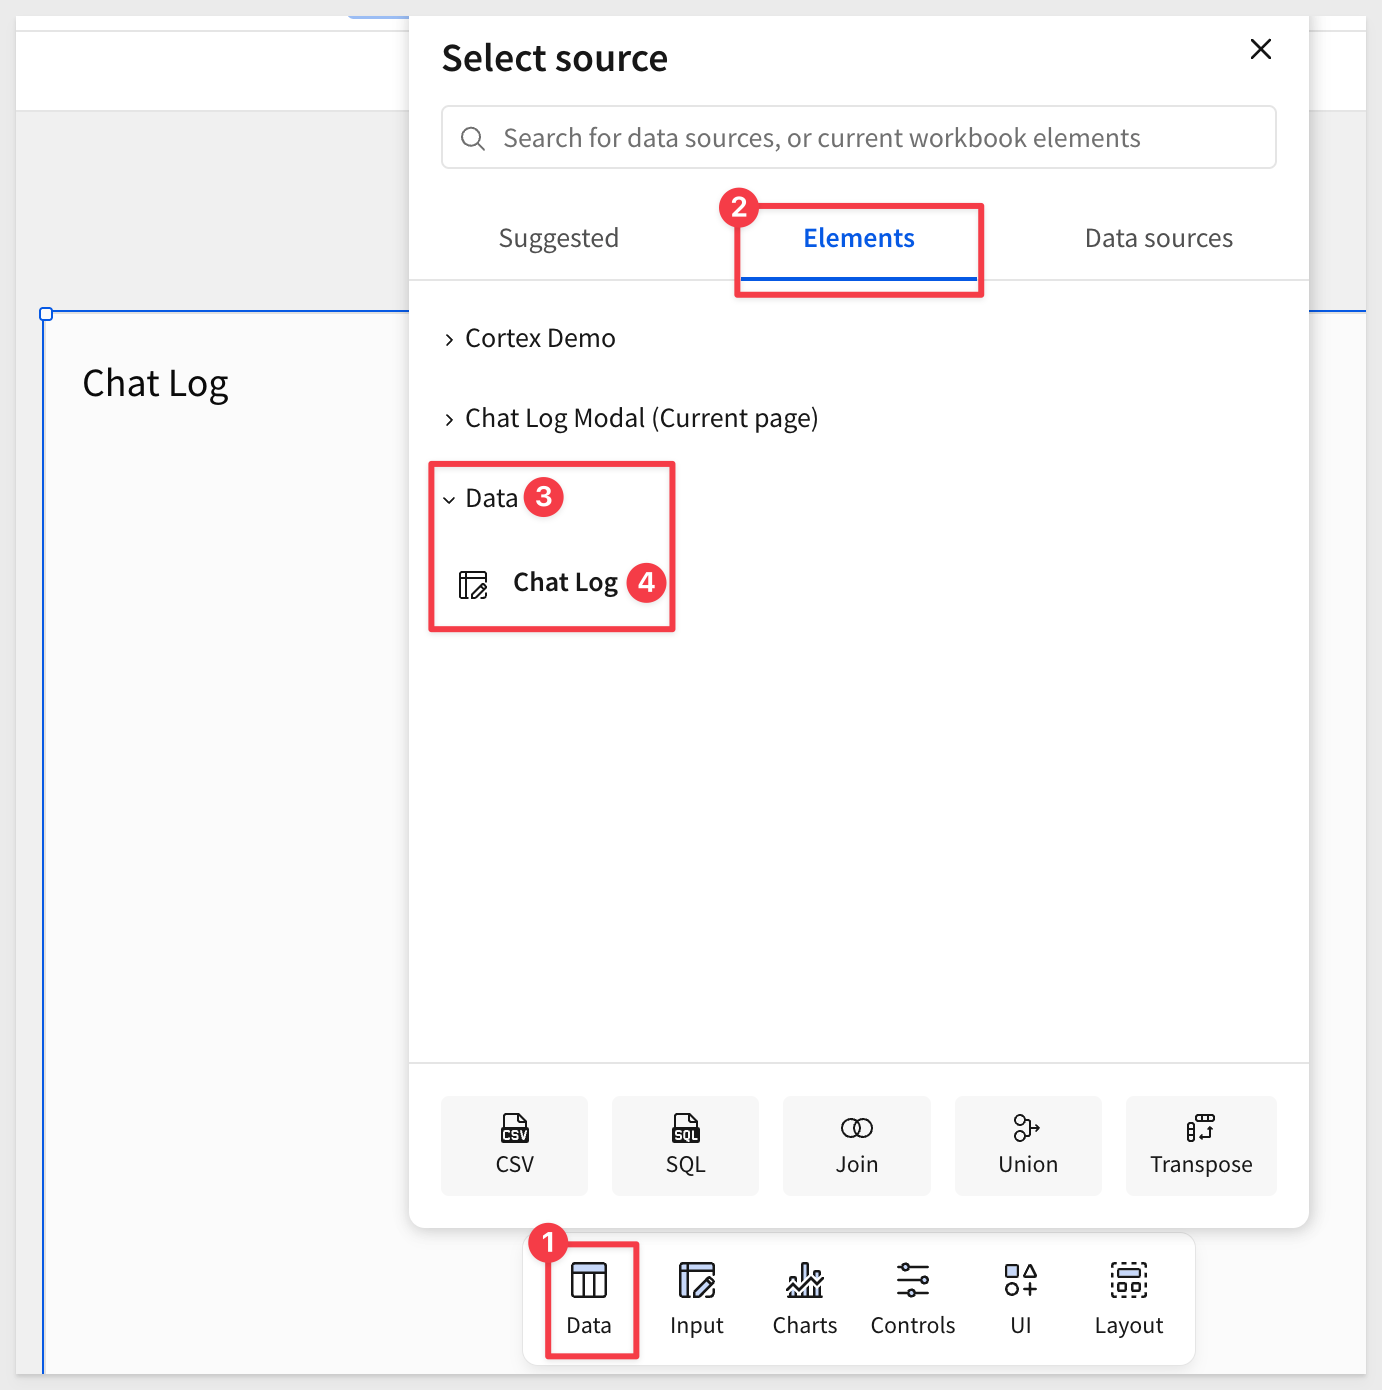Screen dimensions: 1382x1390
Task: Create a Join source
Action: tap(856, 1145)
